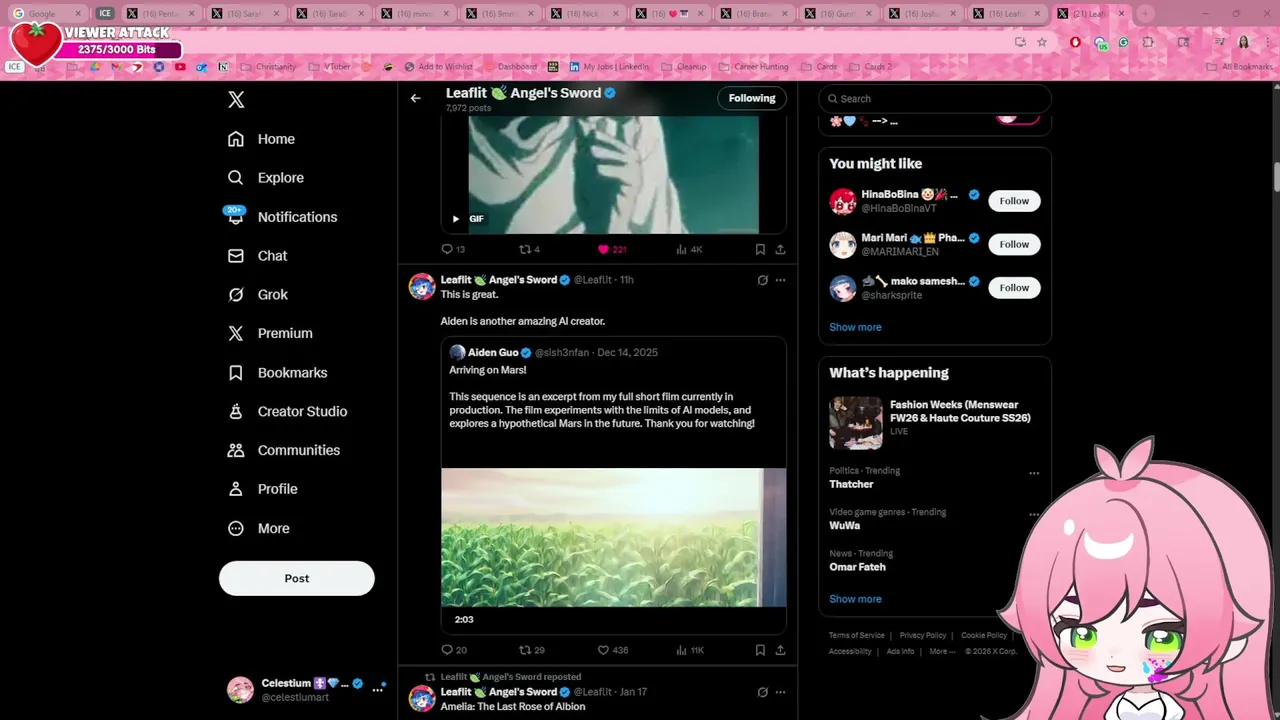Show more trends under What's happening
The image size is (1280, 720).
coord(855,599)
